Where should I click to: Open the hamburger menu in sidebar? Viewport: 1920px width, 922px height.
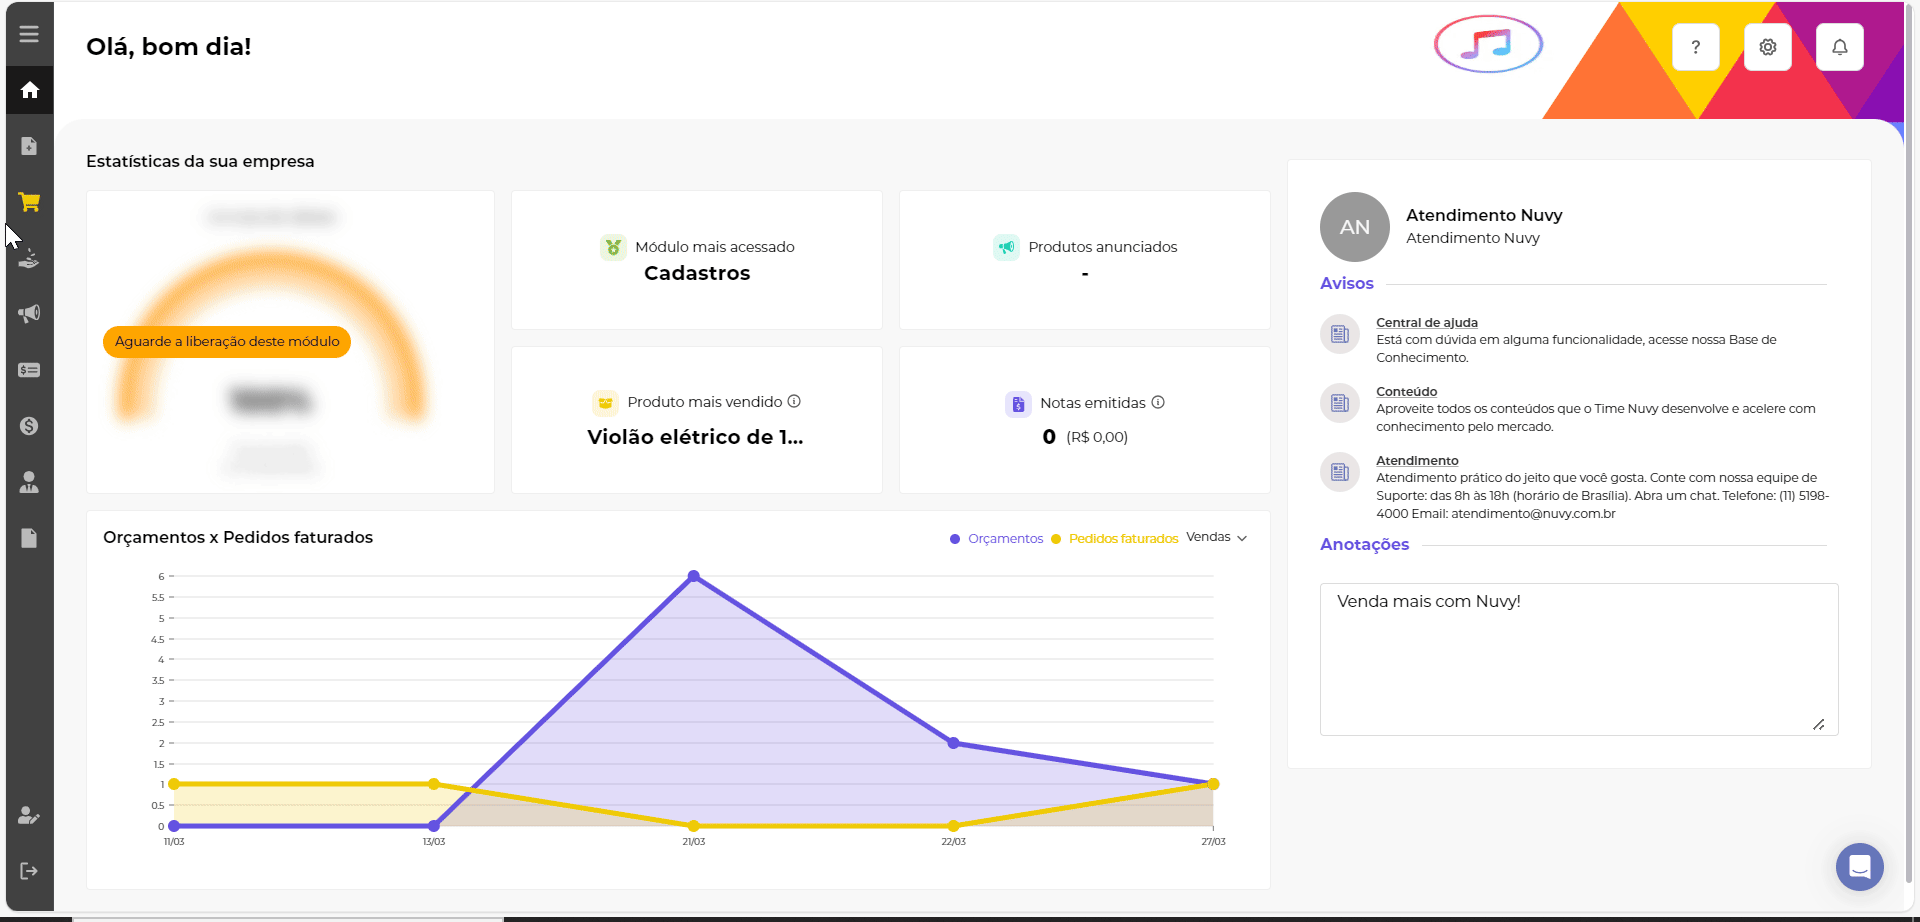[x=29, y=34]
